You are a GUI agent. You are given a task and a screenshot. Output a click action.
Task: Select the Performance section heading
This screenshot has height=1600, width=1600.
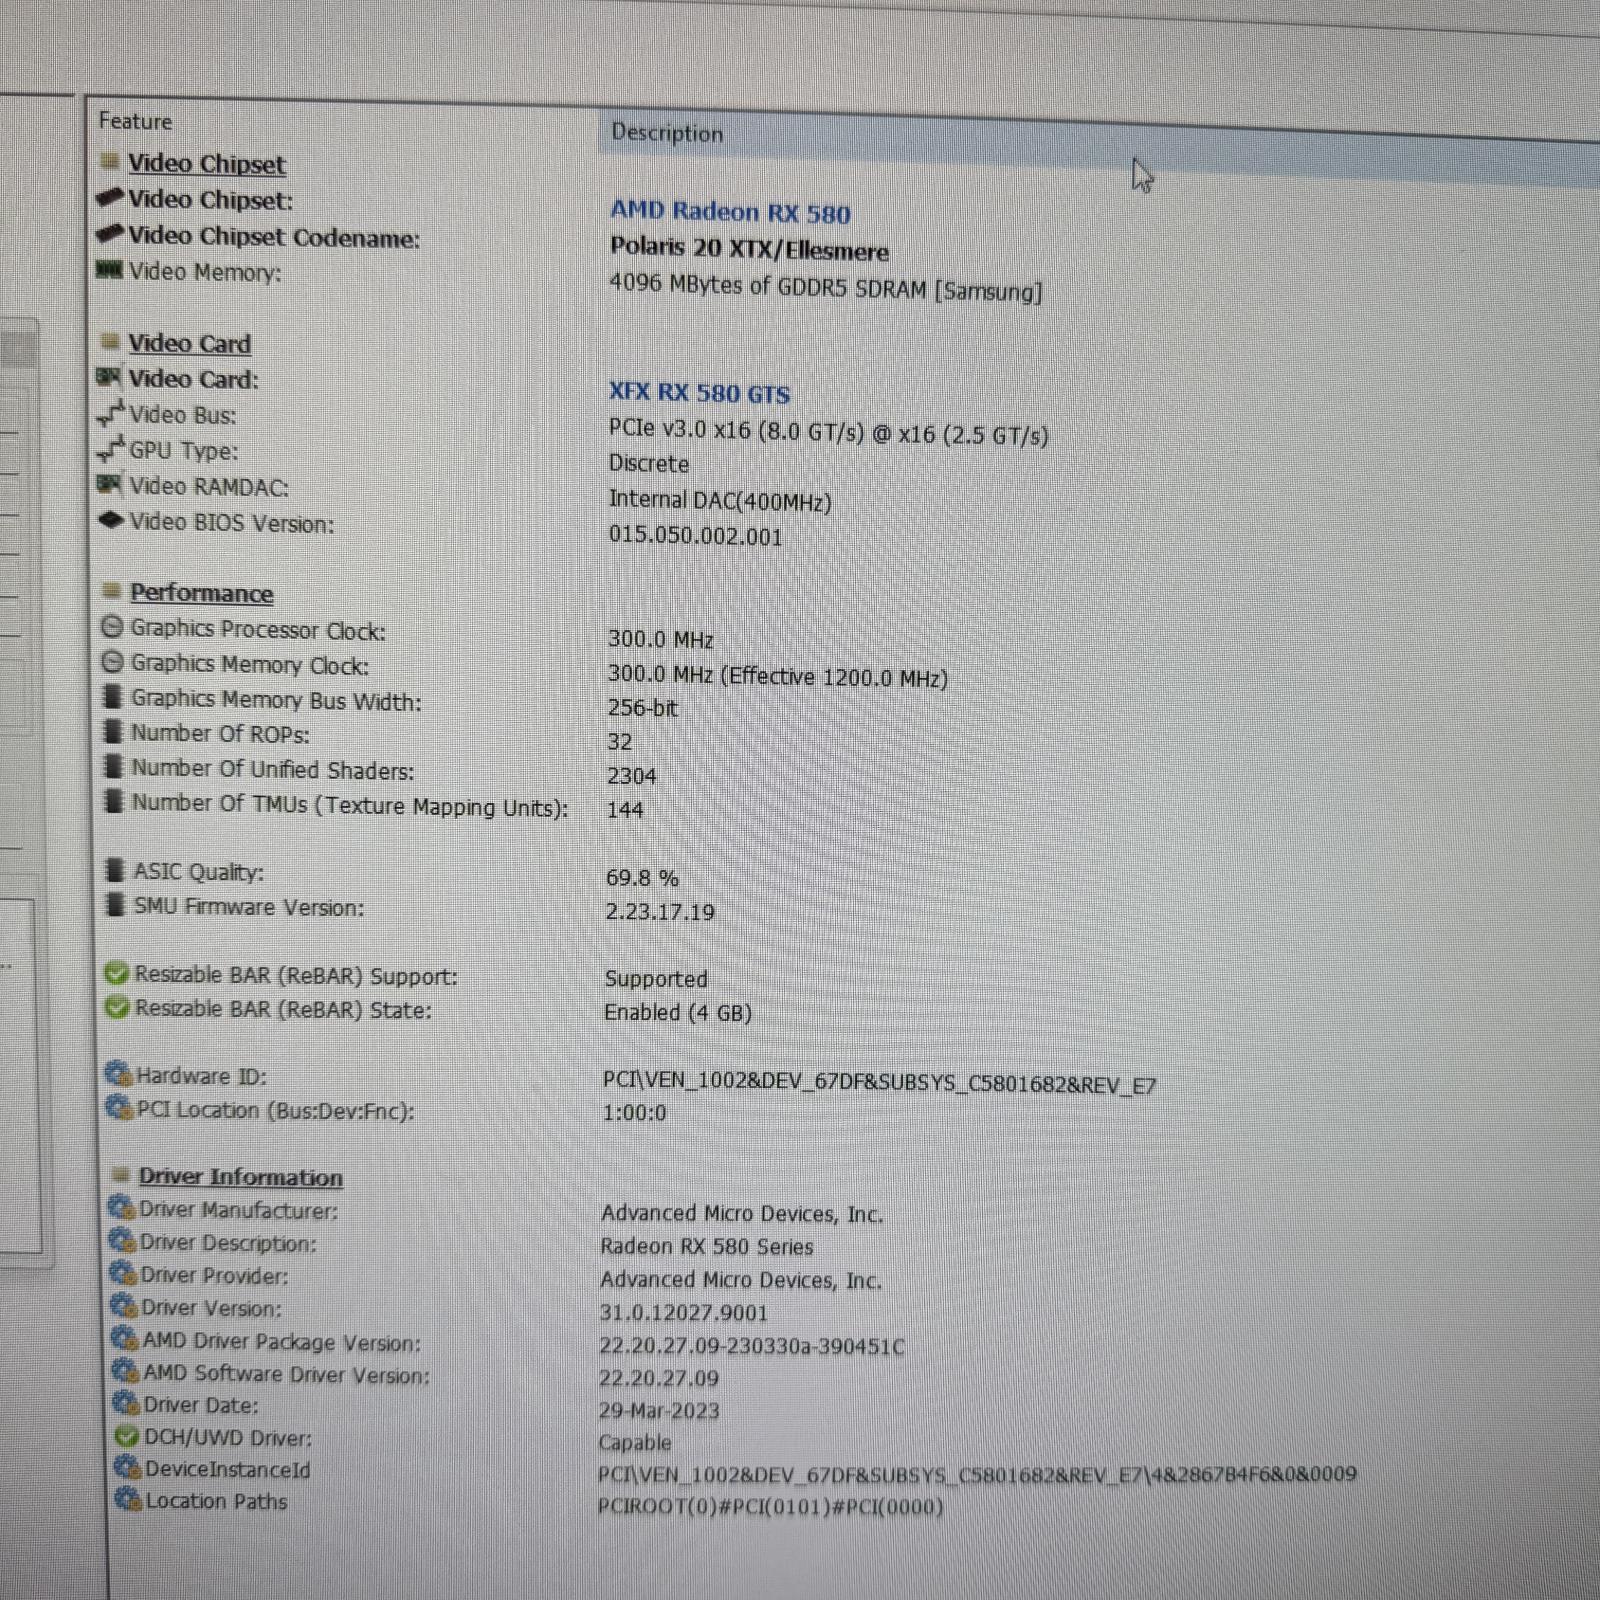(x=201, y=593)
